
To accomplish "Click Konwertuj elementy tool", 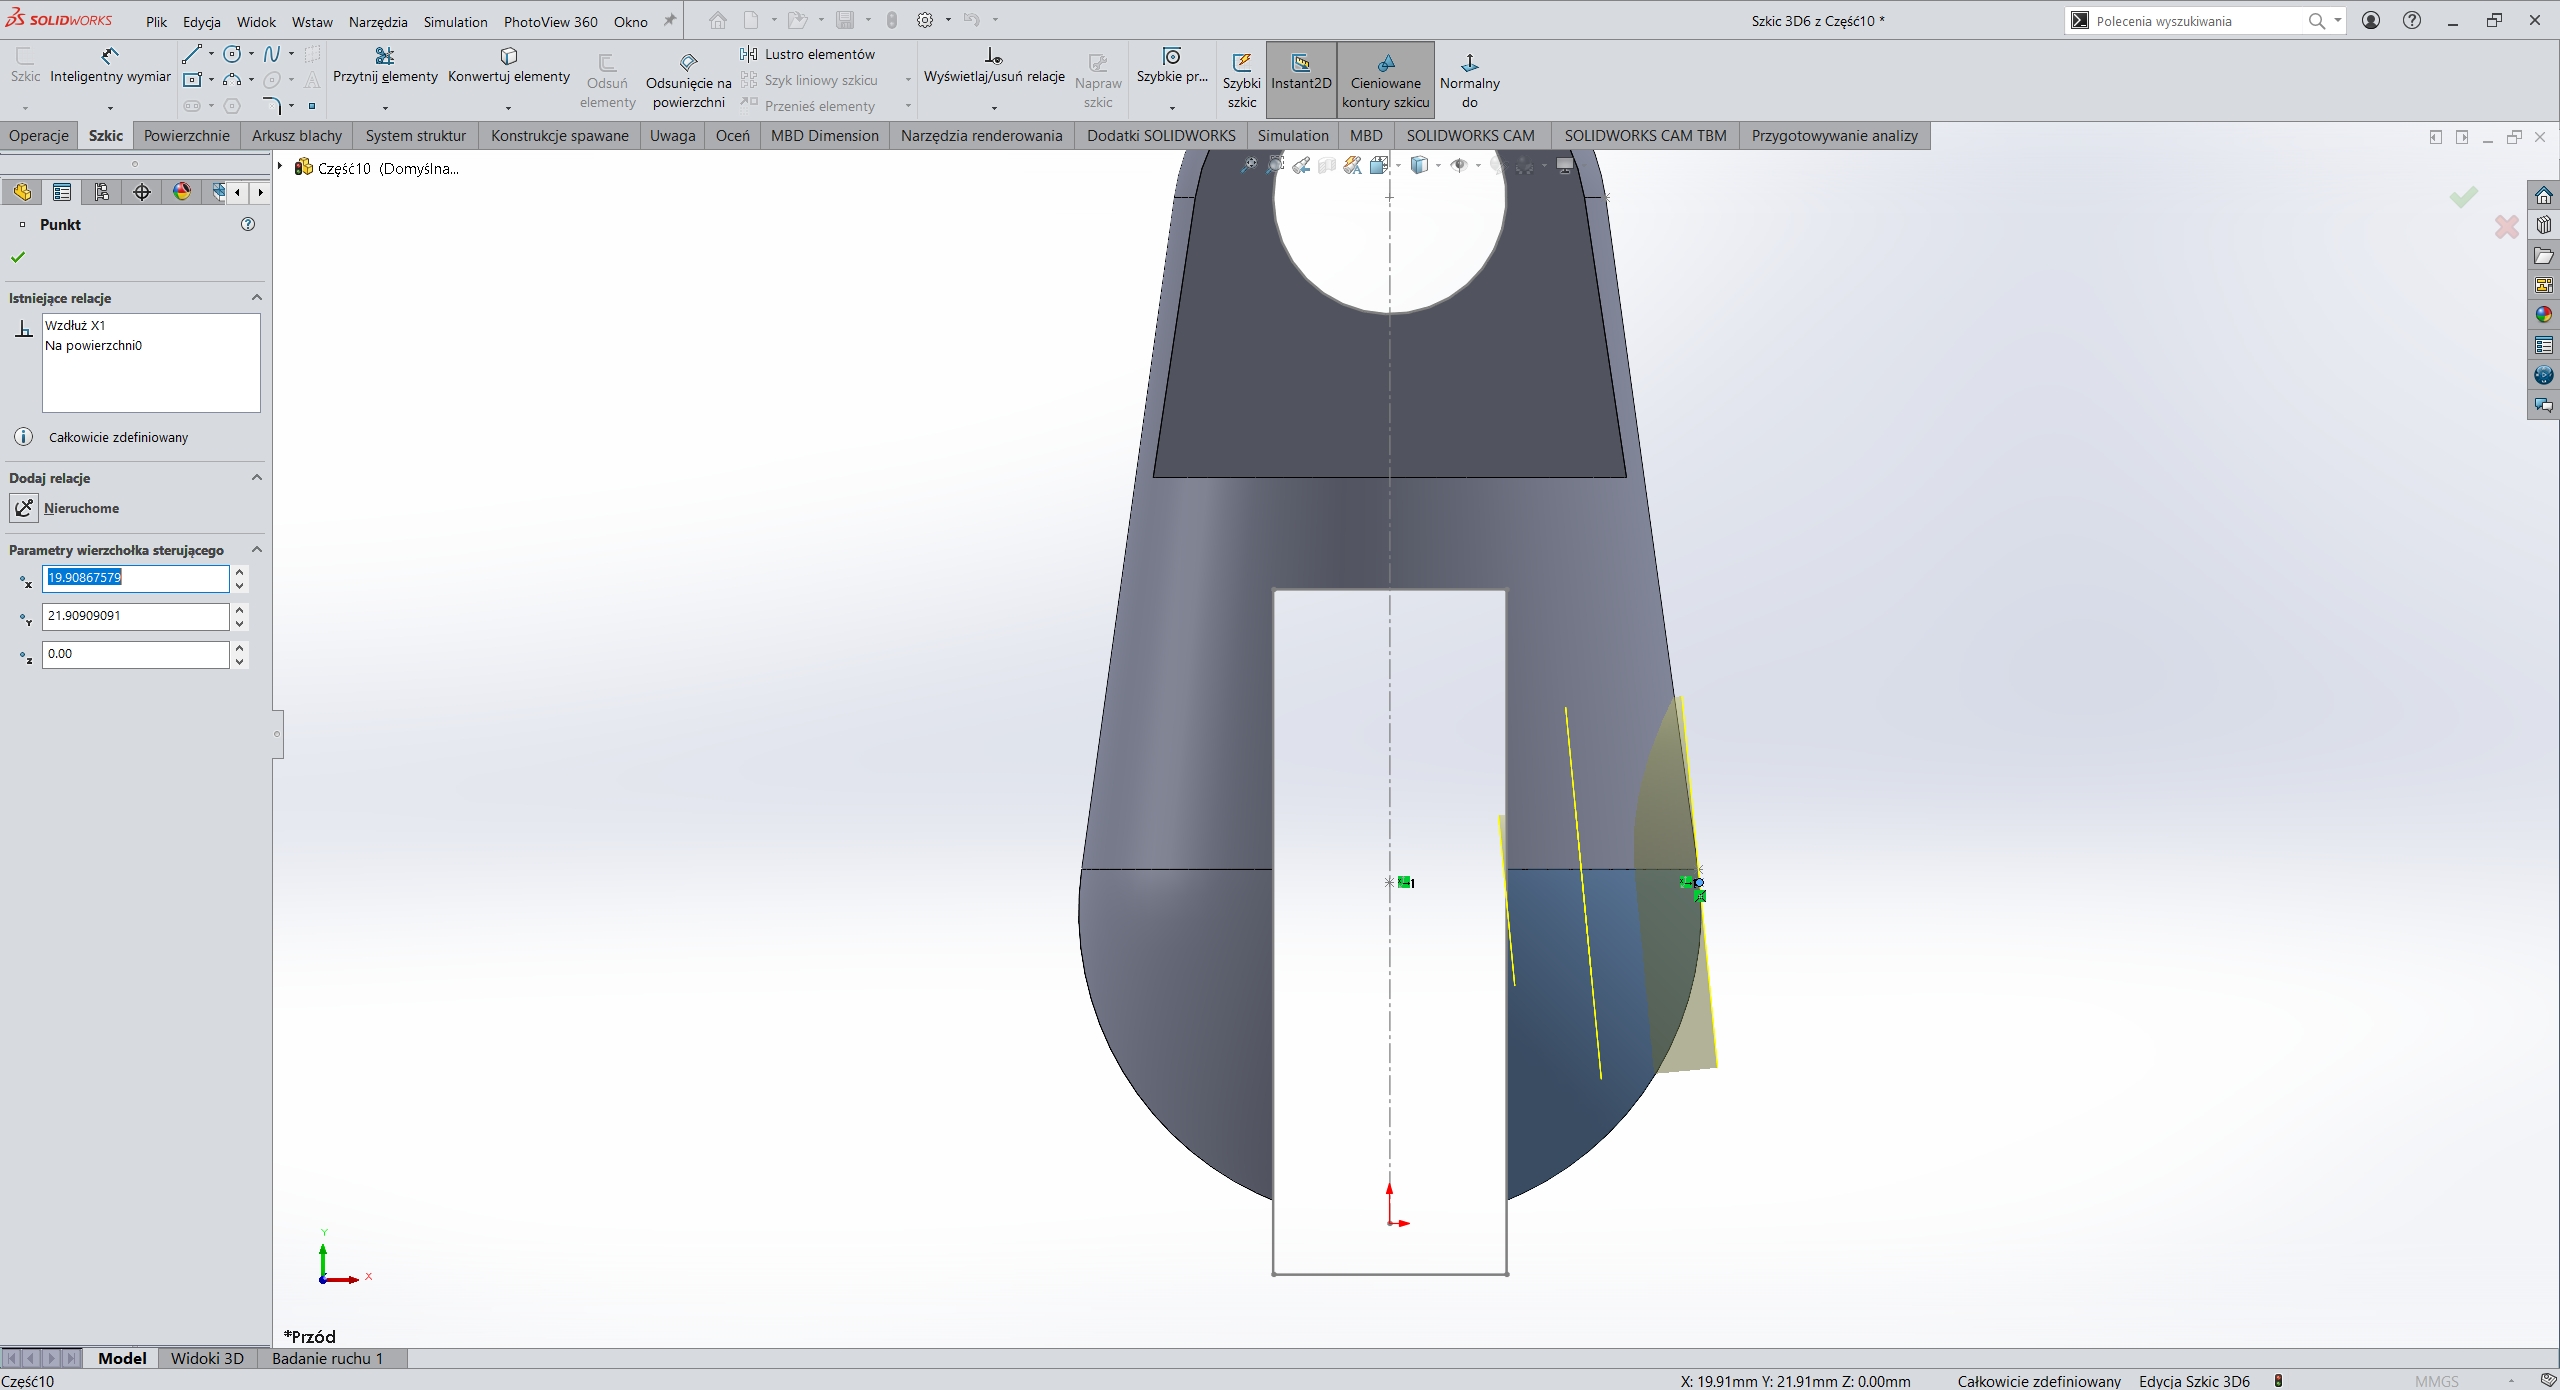I will tap(509, 65).
